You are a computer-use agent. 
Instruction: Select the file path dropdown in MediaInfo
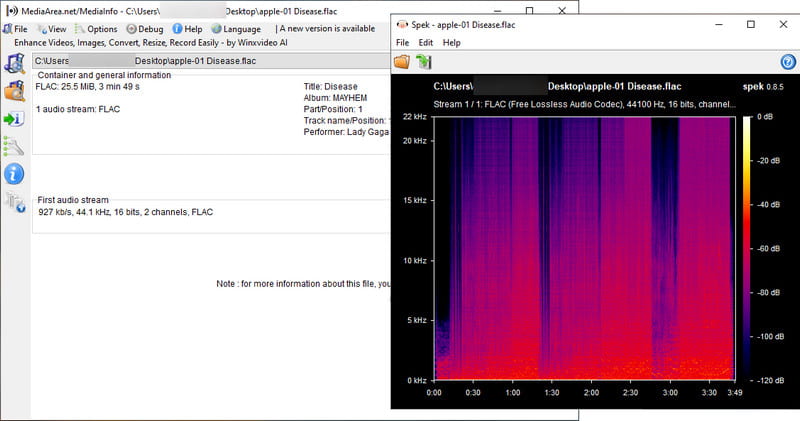pos(211,61)
